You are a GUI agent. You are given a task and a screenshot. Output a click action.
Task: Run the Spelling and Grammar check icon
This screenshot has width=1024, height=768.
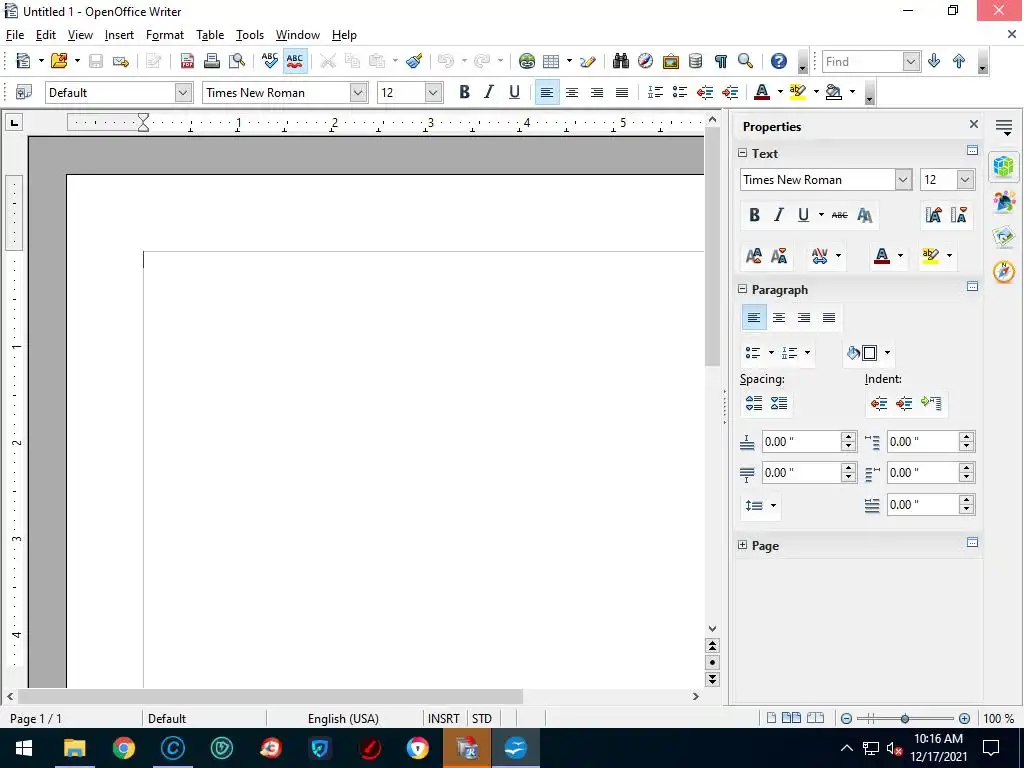click(x=270, y=61)
